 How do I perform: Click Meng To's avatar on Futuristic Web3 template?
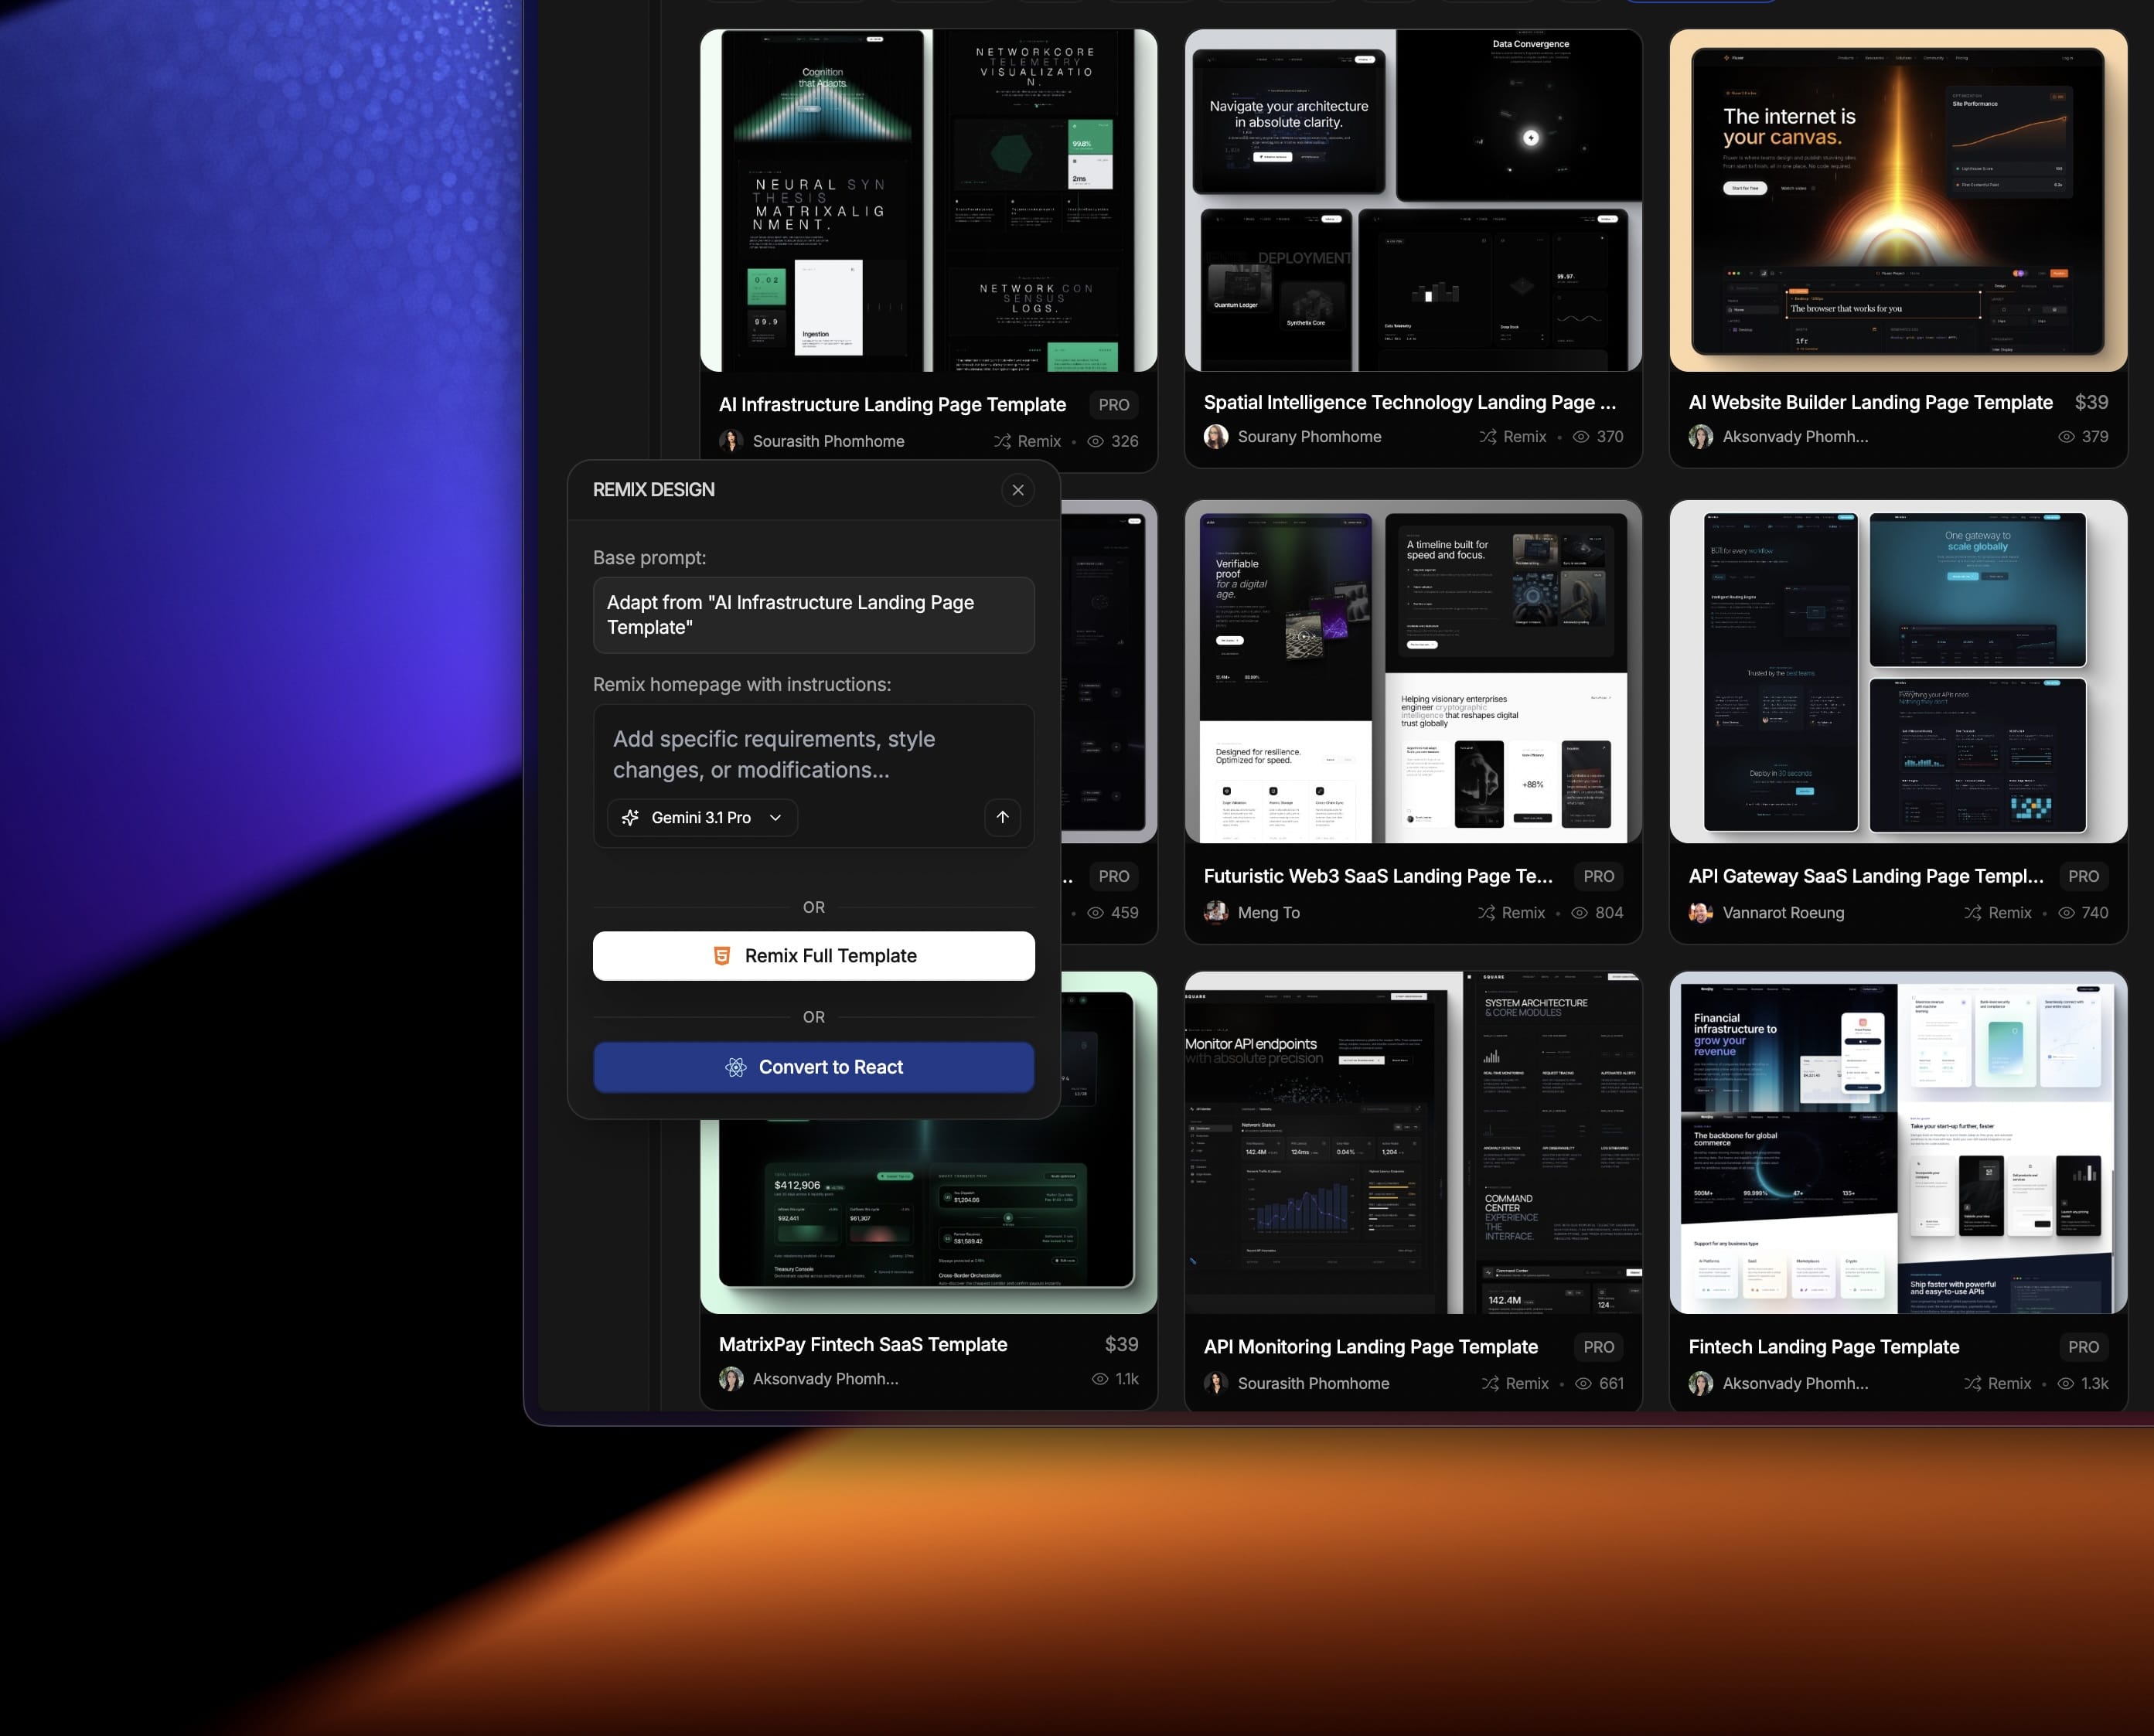pyautogui.click(x=1215, y=913)
